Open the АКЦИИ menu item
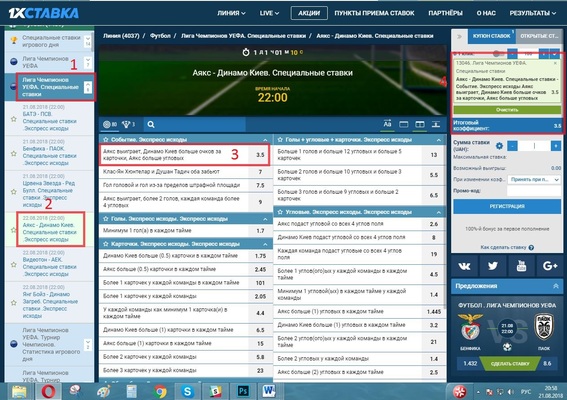Image resolution: width=567 pixels, height=400 pixels. tap(309, 13)
